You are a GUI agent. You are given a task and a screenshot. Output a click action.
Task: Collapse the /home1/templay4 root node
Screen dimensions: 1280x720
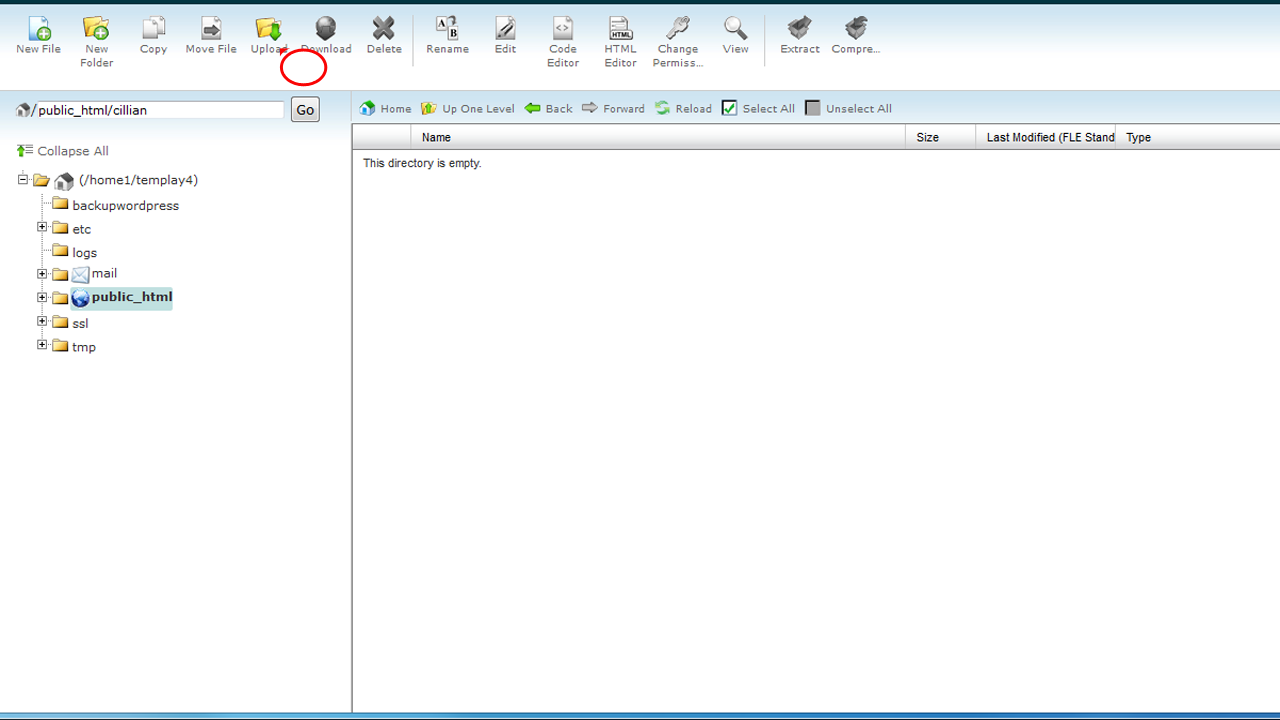coord(23,179)
